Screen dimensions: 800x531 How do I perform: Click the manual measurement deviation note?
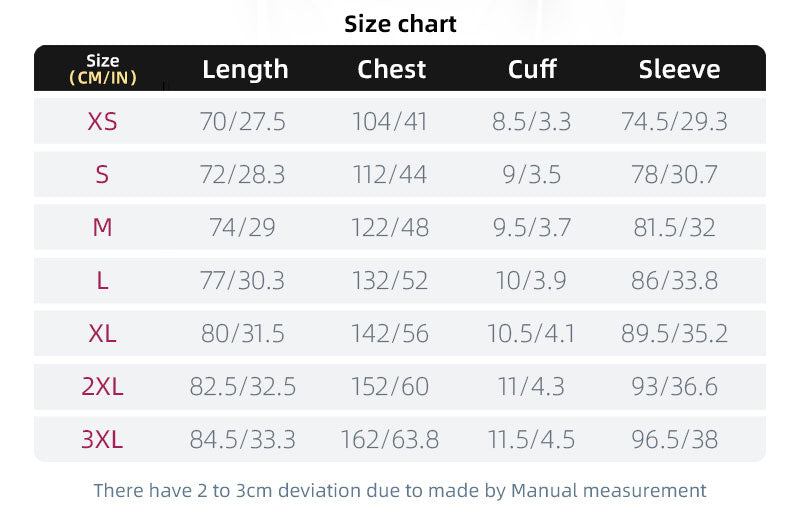click(400, 490)
